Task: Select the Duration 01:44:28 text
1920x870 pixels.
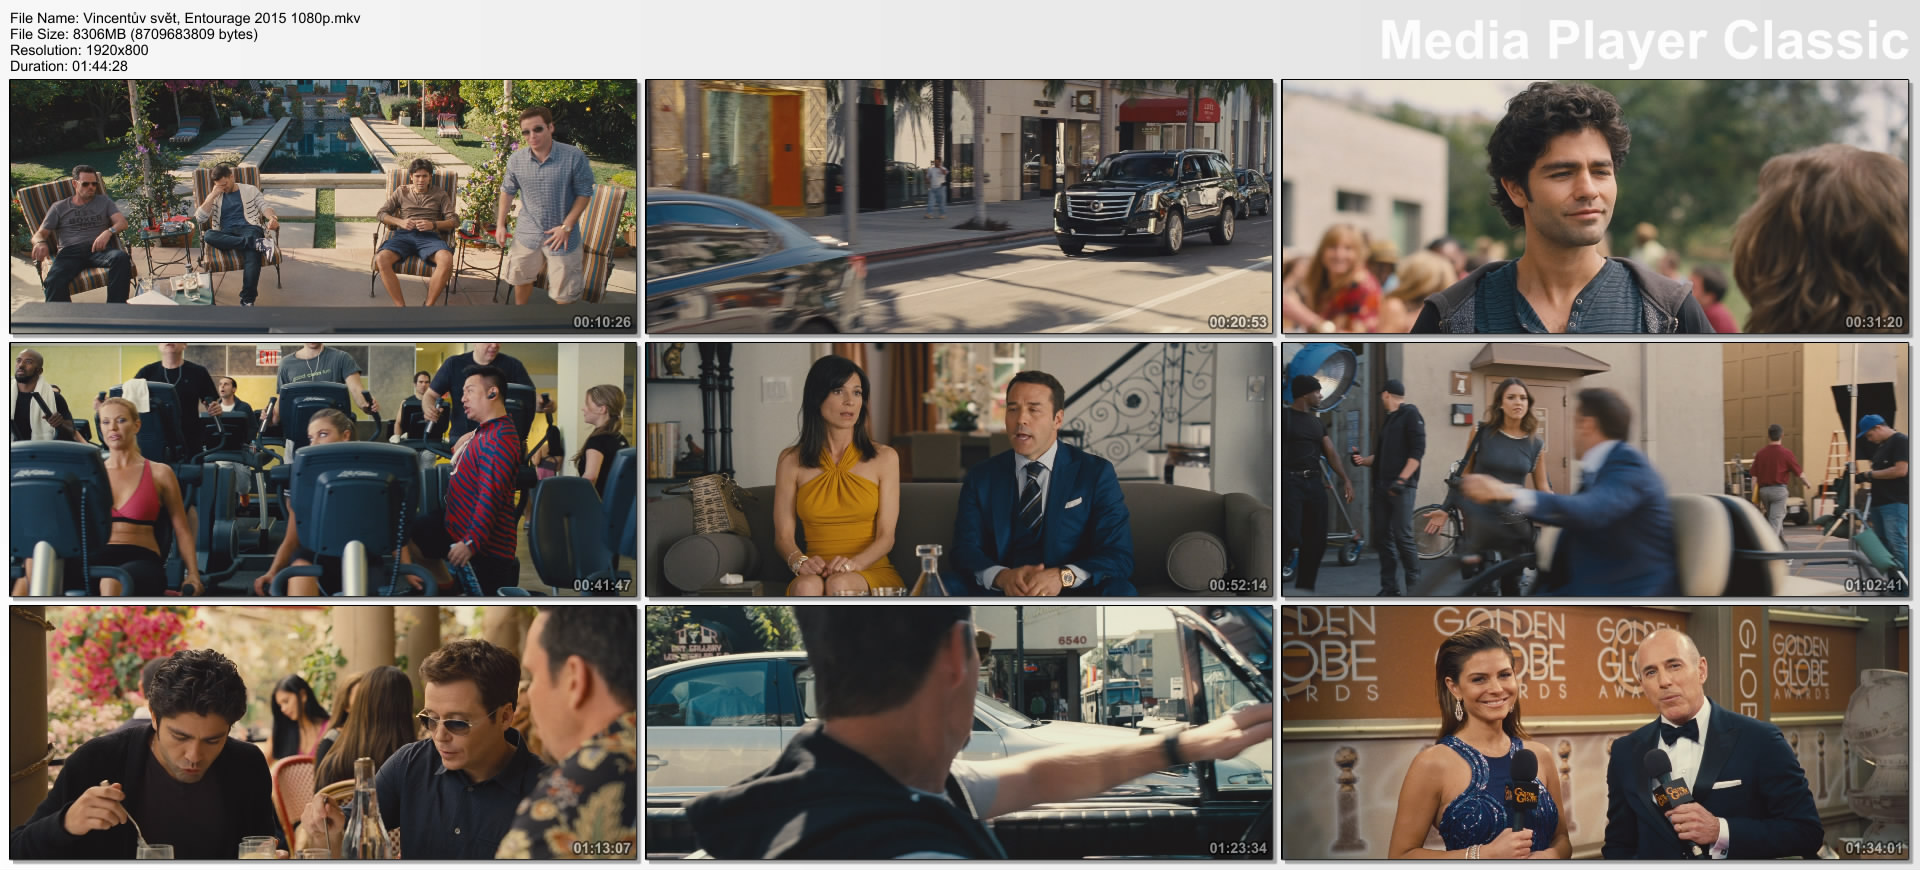Action: [69, 66]
